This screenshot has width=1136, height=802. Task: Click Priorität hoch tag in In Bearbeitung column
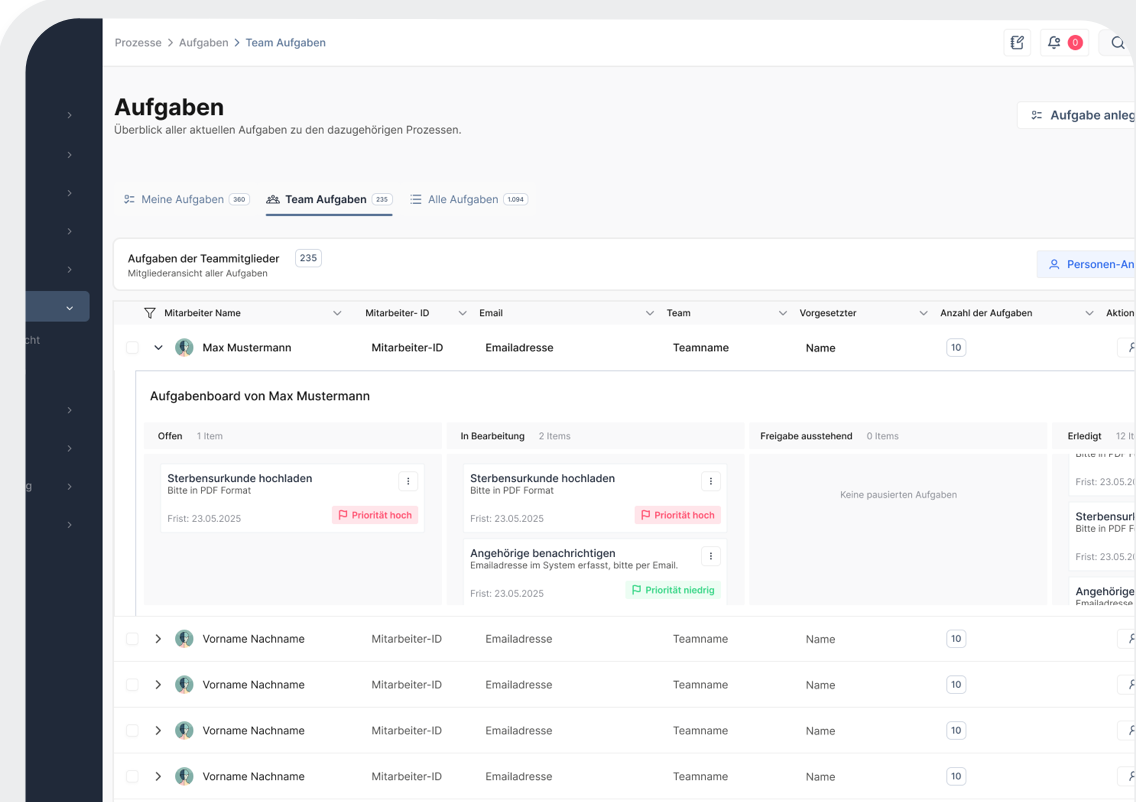pos(678,515)
